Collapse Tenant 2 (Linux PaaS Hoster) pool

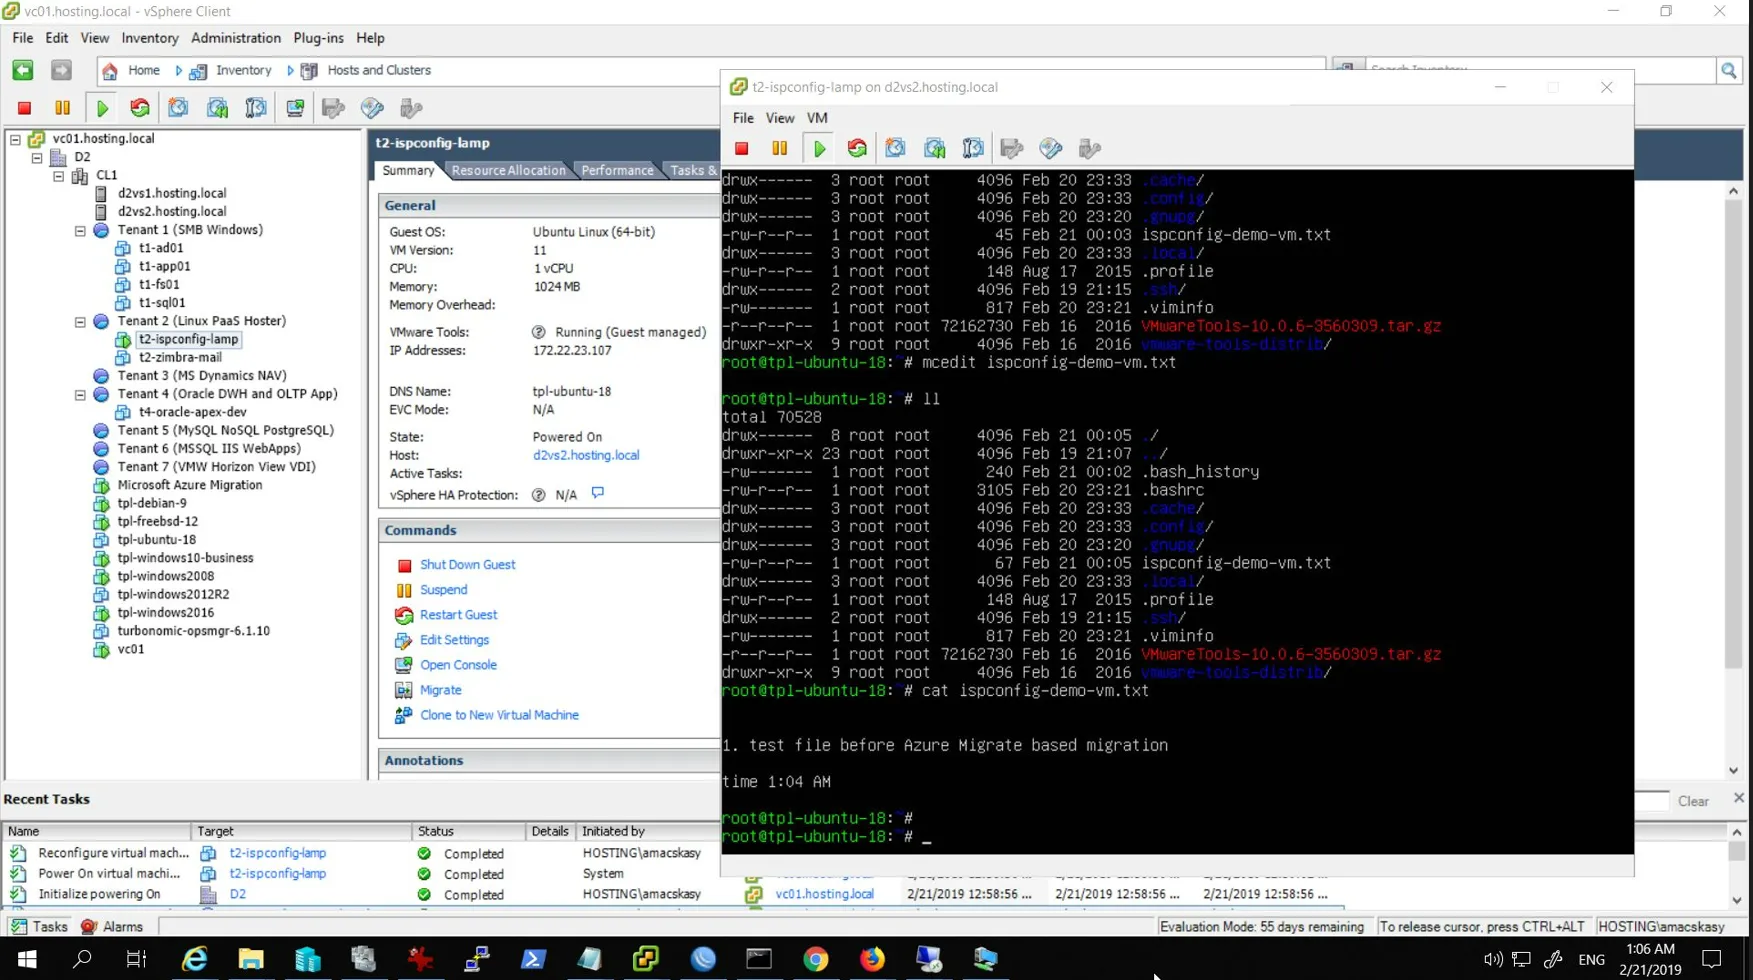pos(80,321)
